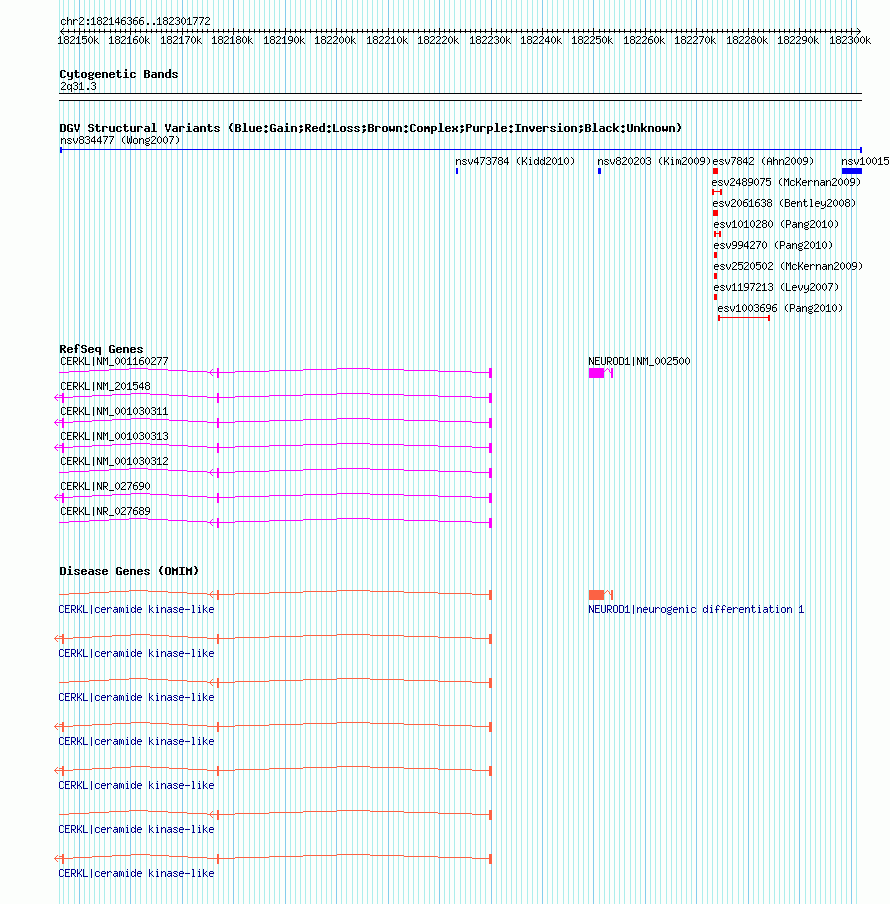Click the 182250k ruler tick label
The width and height of the screenshot is (890, 904).
coord(592,40)
